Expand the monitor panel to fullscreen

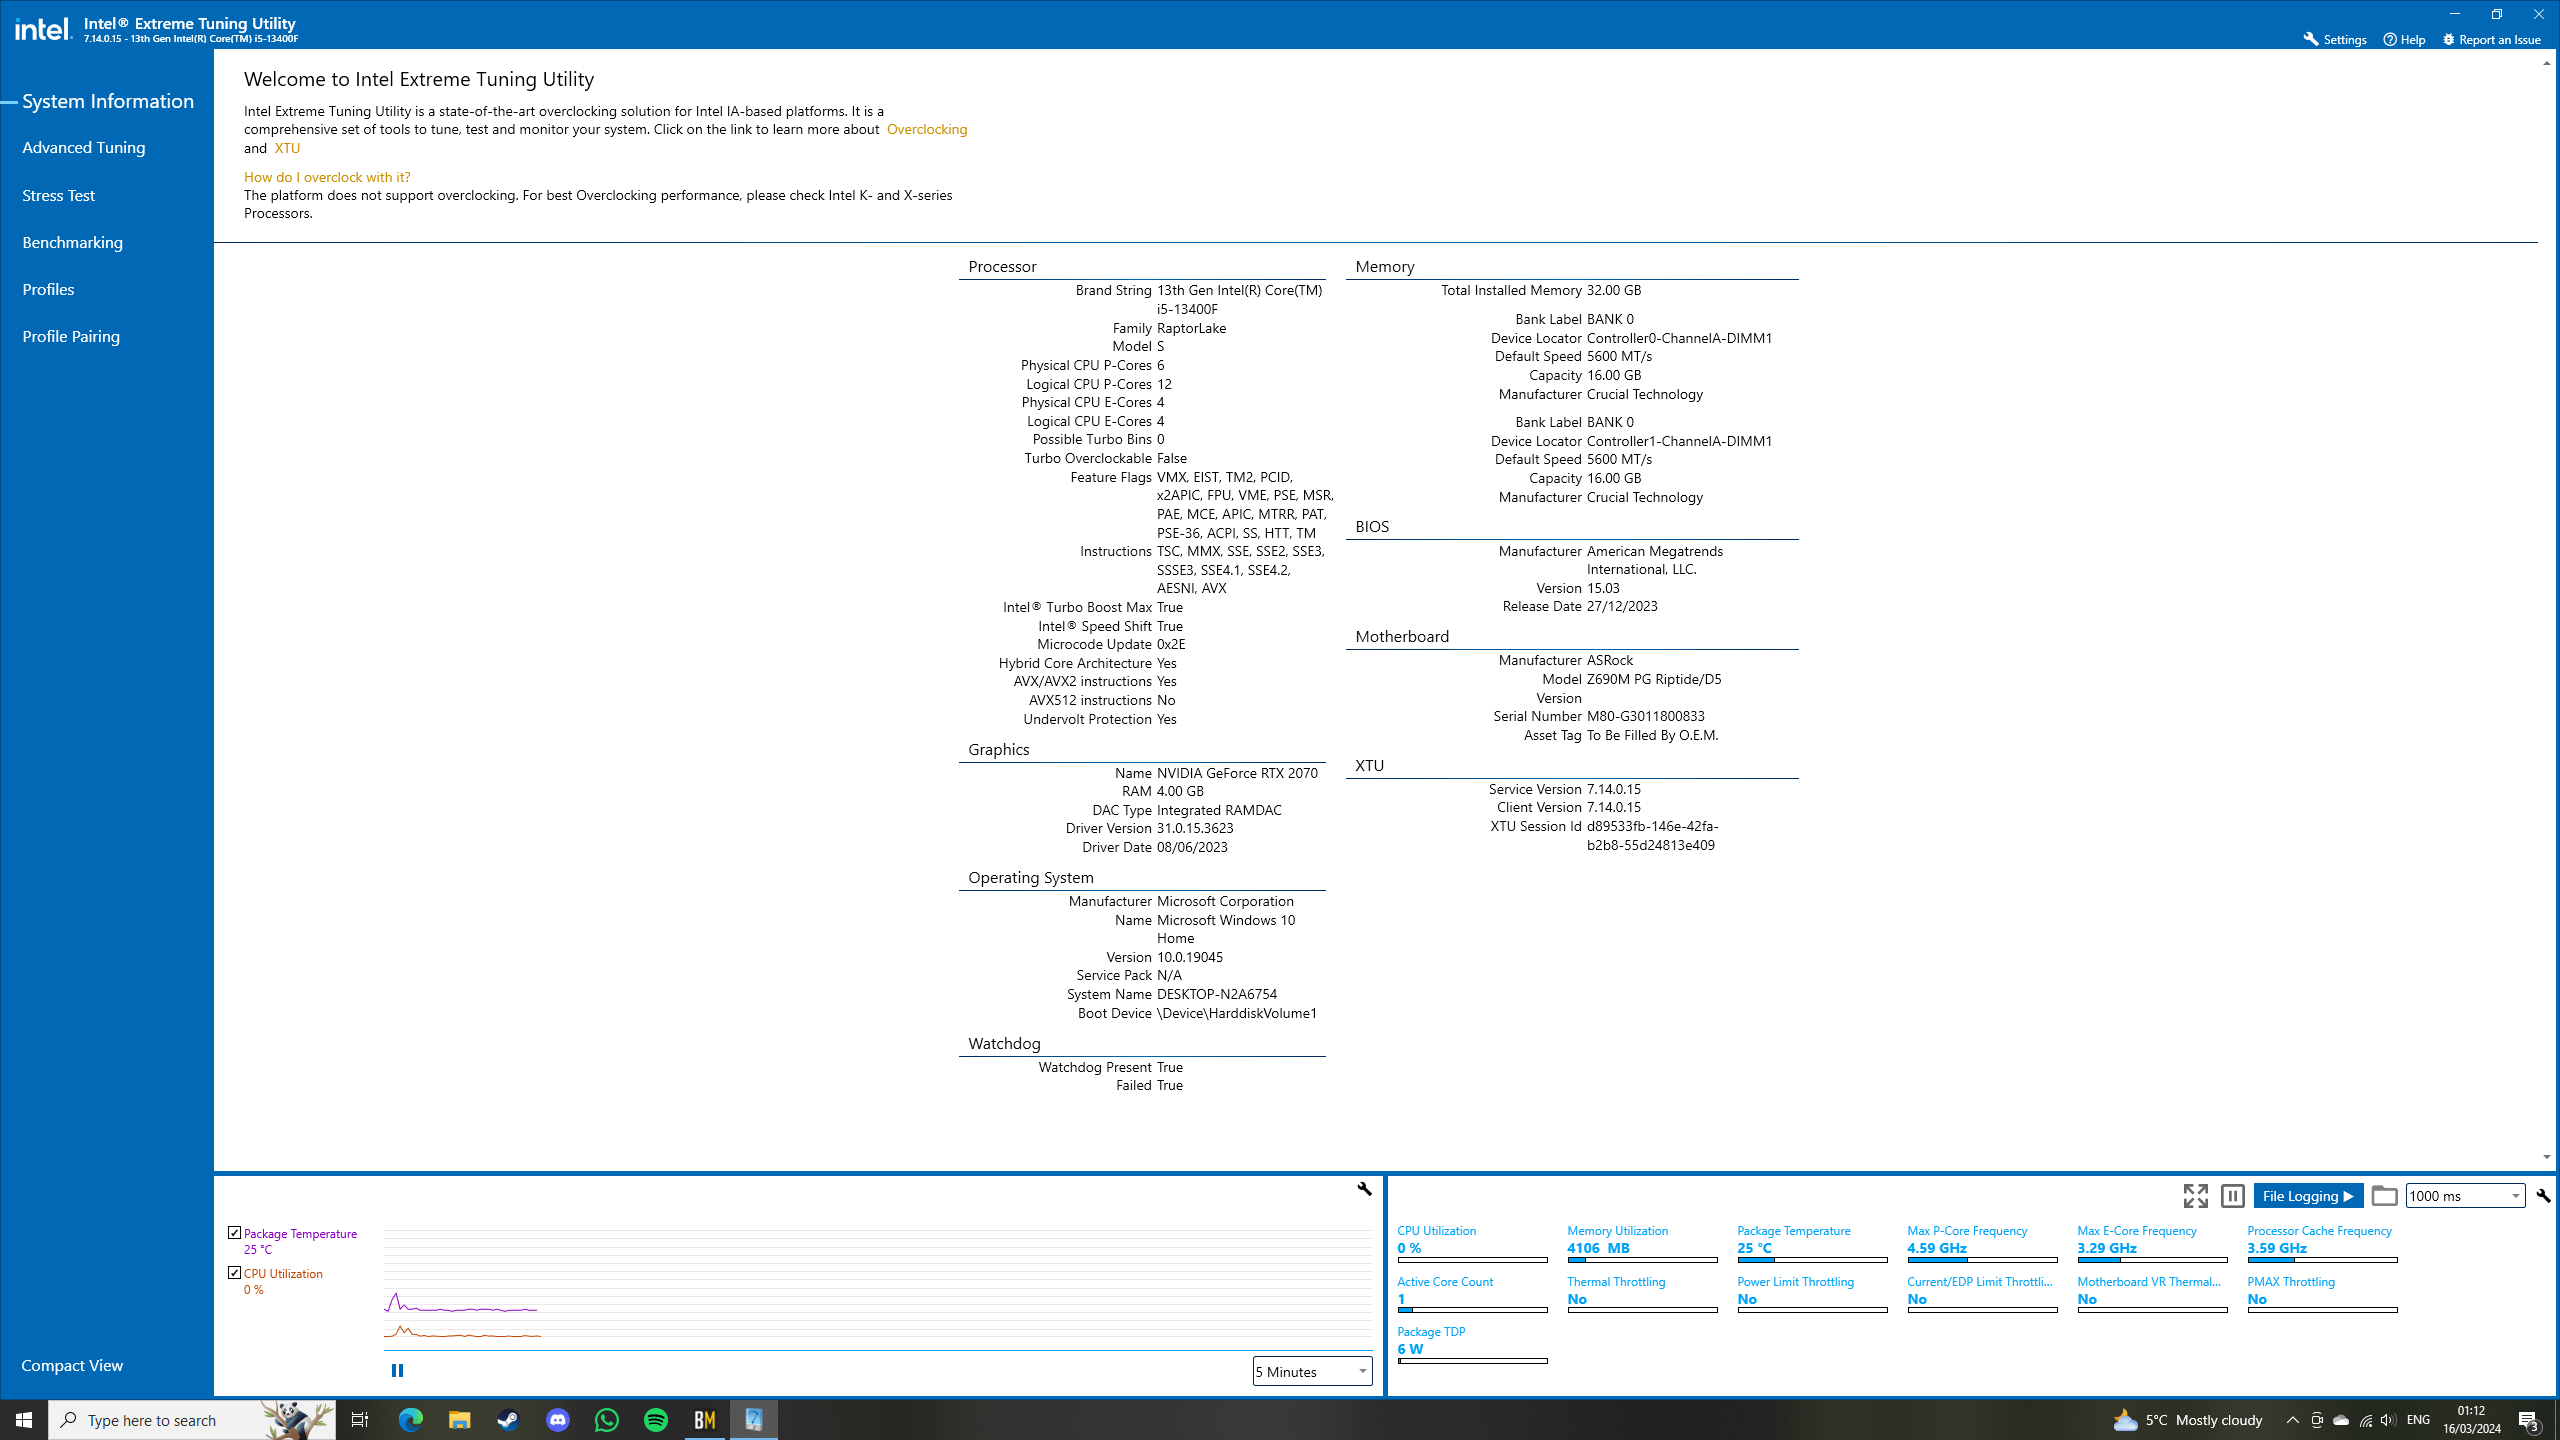click(x=2195, y=1196)
